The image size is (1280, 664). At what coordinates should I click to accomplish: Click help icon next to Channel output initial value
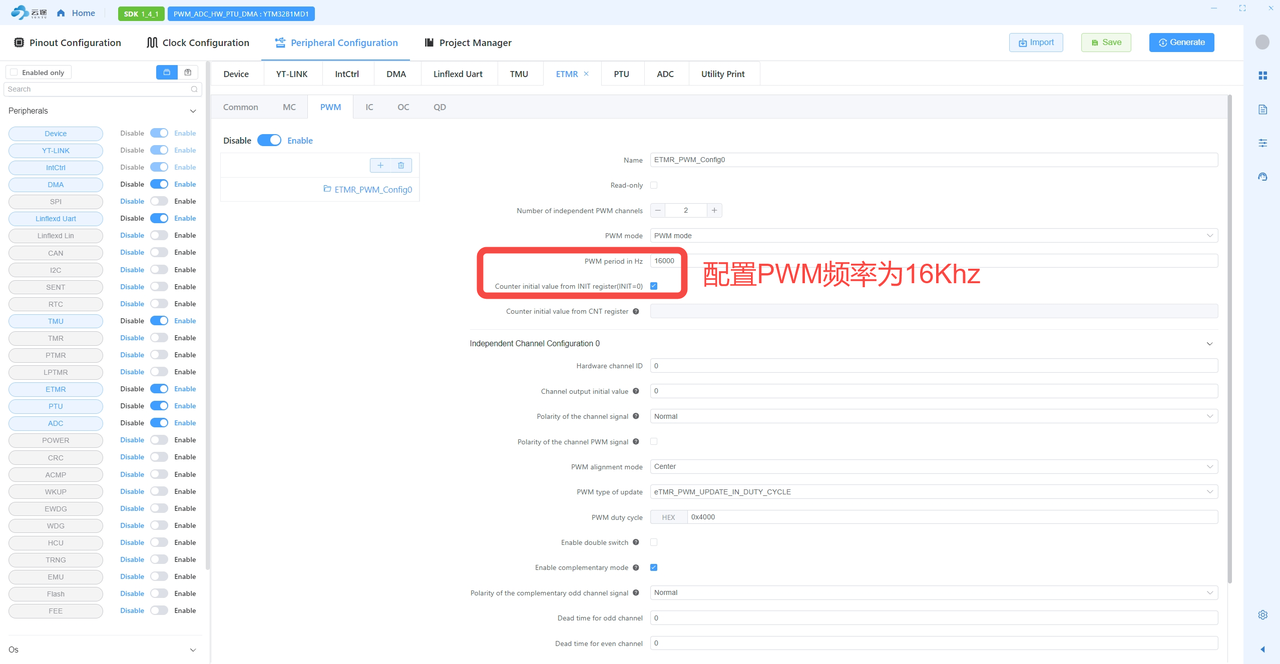pyautogui.click(x=636, y=391)
